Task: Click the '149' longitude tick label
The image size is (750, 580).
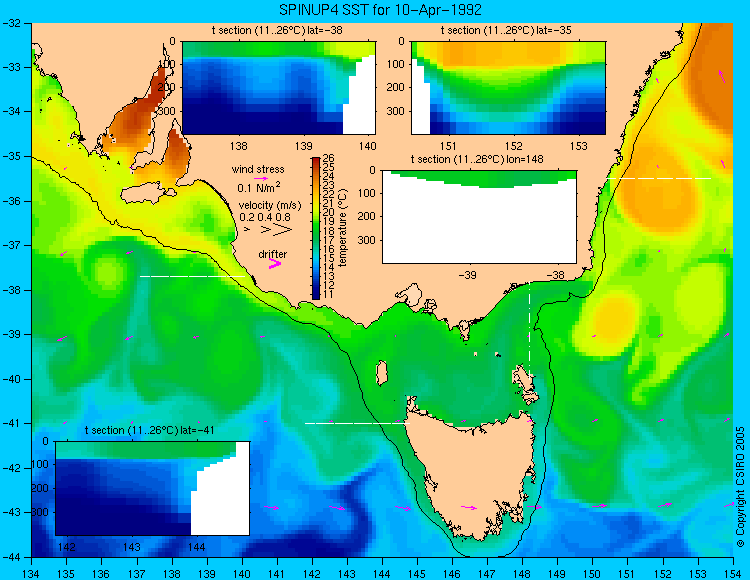Action: [x=557, y=574]
